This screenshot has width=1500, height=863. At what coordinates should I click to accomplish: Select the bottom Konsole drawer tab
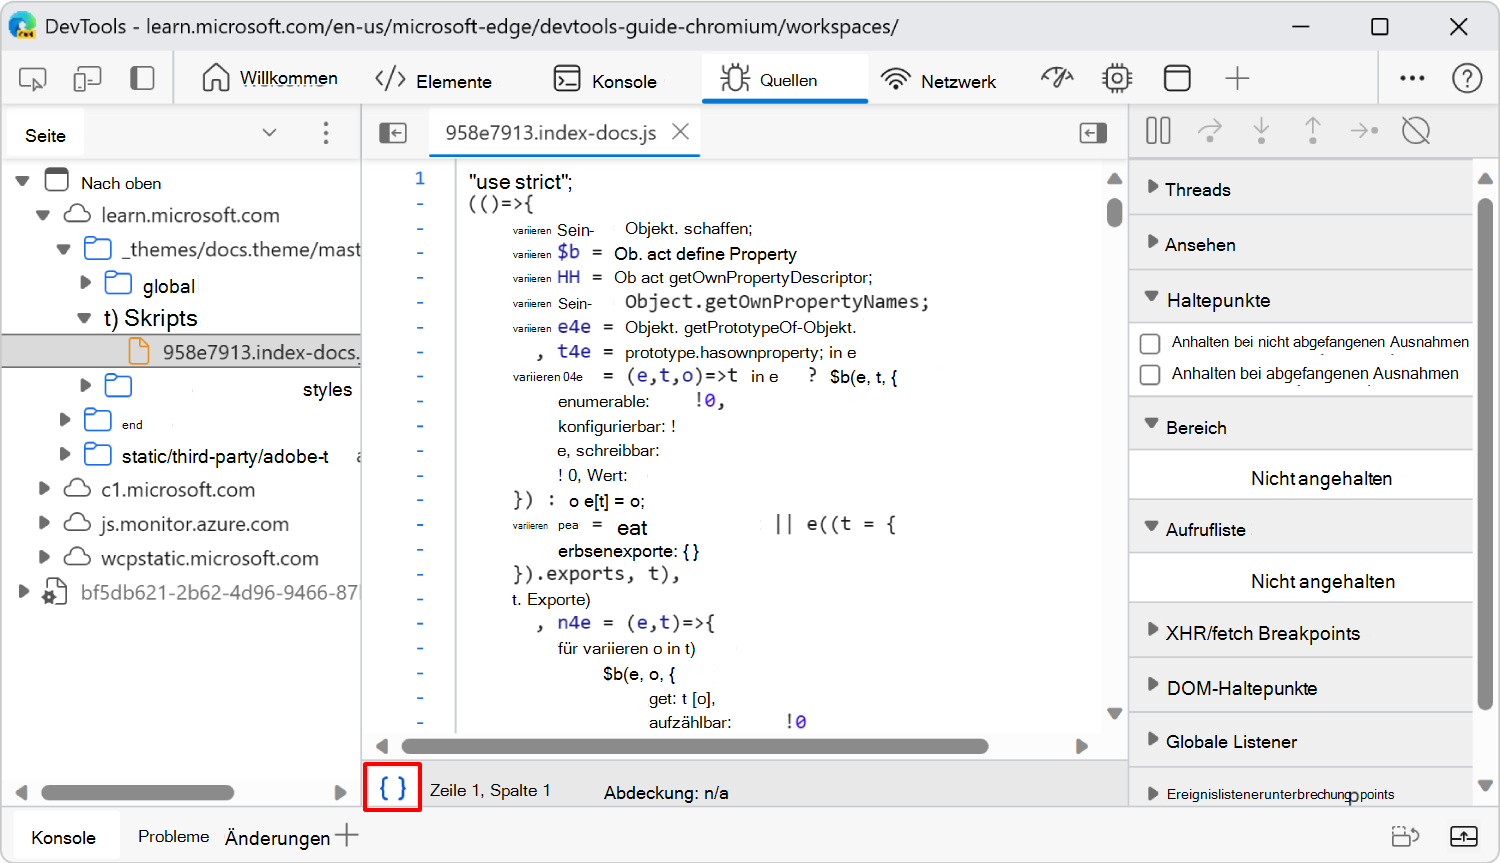[63, 837]
